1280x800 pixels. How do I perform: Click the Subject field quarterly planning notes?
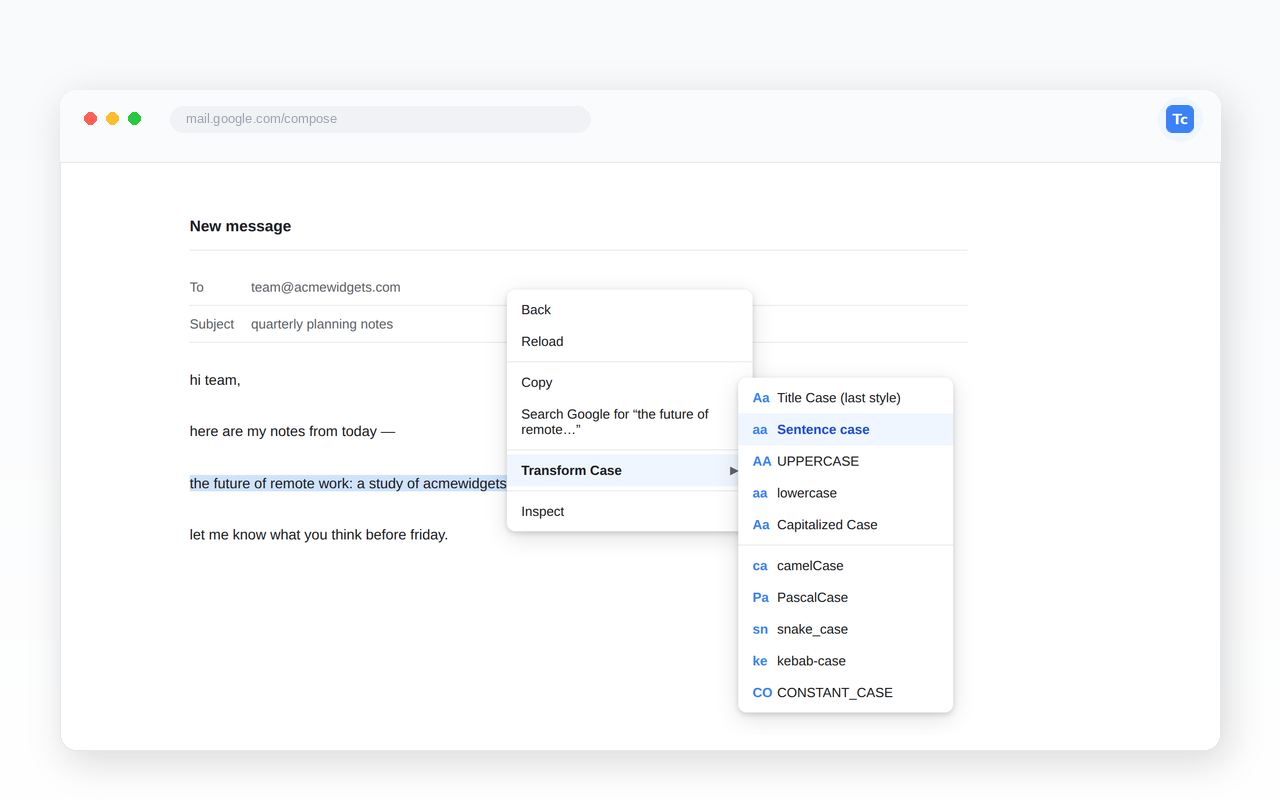point(322,325)
